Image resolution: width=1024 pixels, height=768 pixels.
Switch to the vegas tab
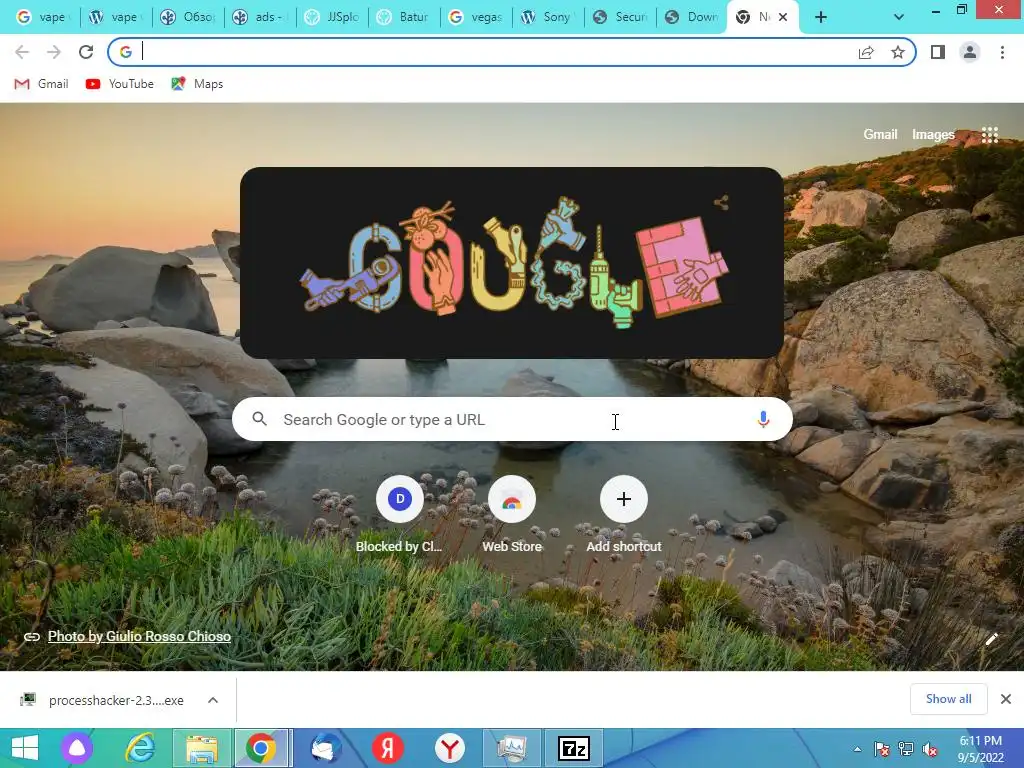pos(477,18)
